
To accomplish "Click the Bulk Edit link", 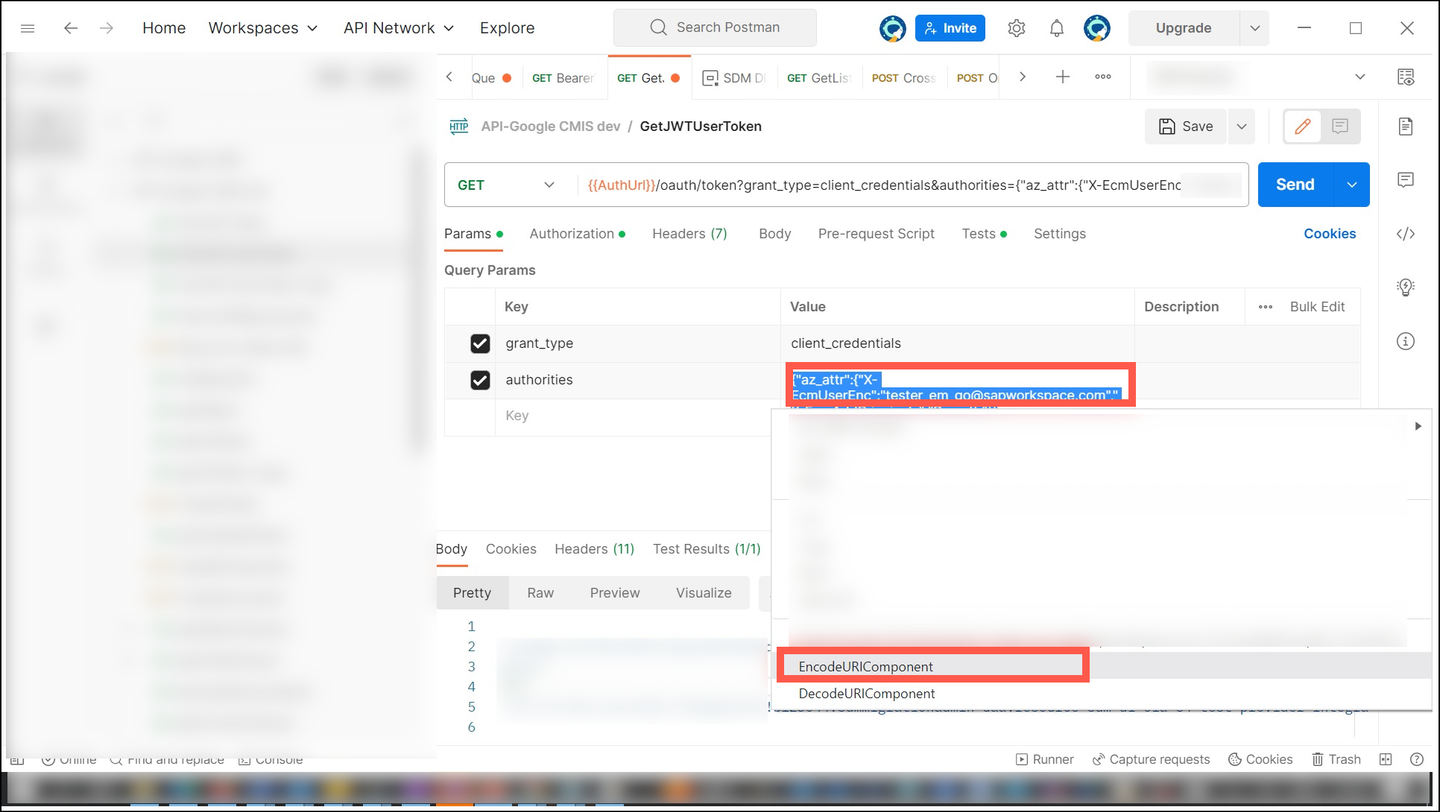I will point(1317,307).
